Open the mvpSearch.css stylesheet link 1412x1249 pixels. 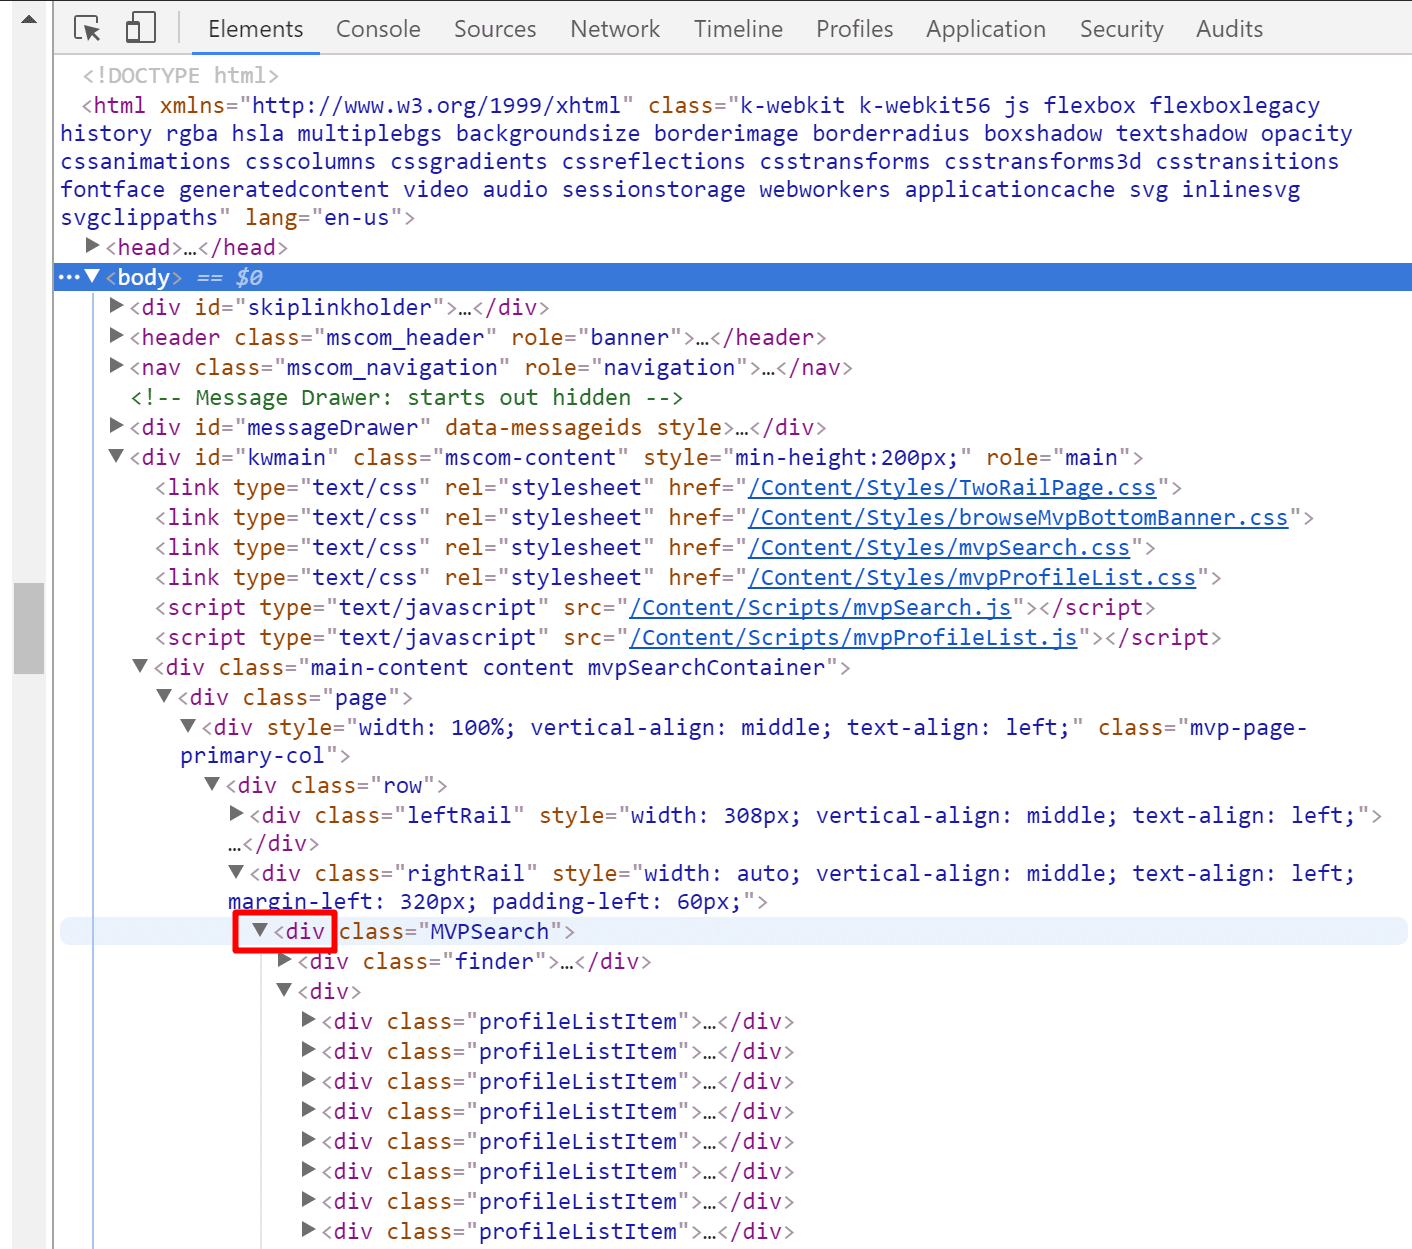[x=939, y=548]
